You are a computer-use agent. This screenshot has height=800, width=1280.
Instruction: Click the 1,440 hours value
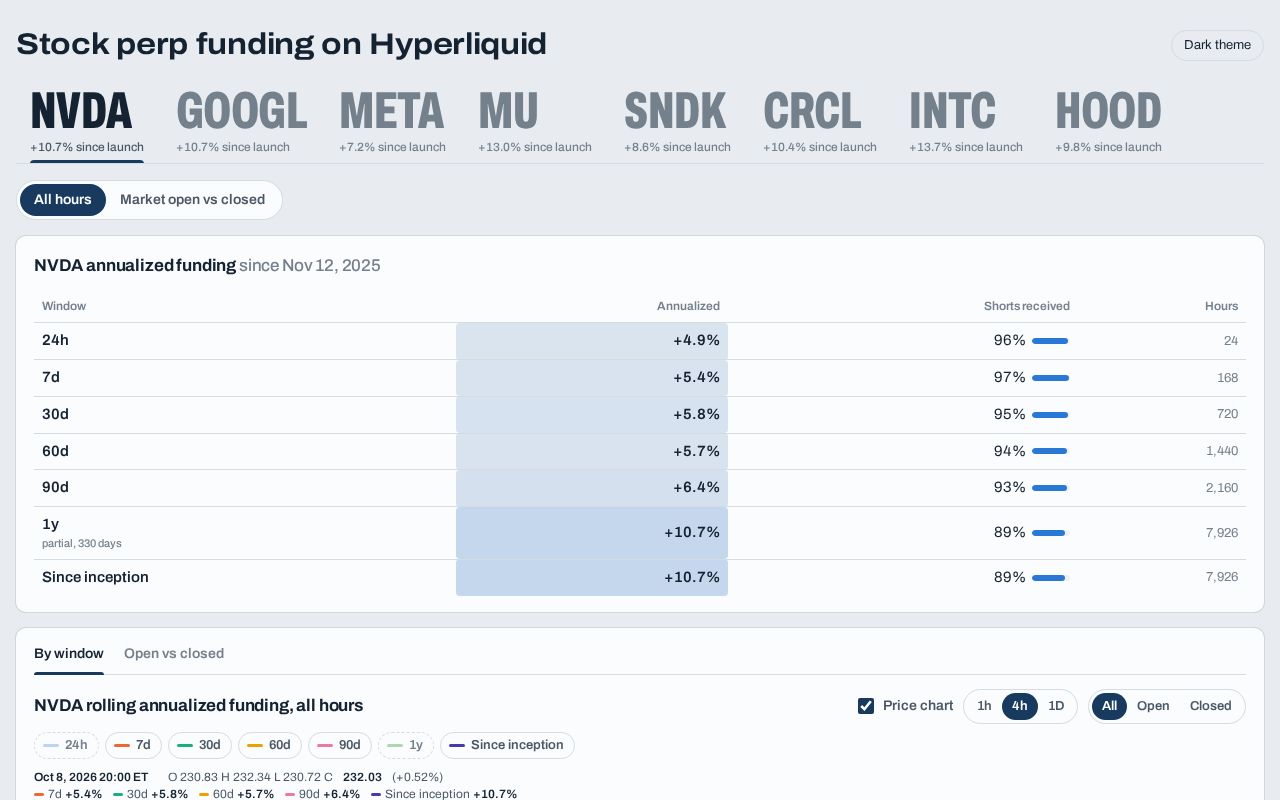point(1222,452)
